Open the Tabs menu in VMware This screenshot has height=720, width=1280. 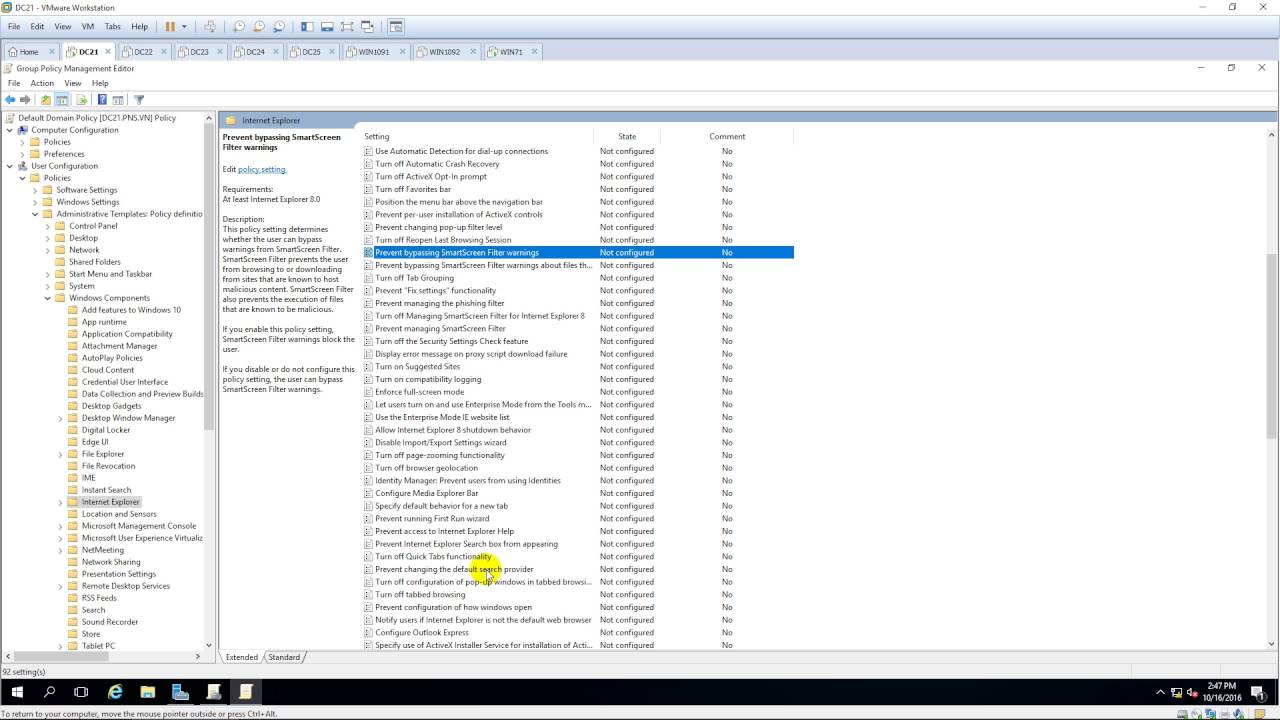[x=113, y=26]
